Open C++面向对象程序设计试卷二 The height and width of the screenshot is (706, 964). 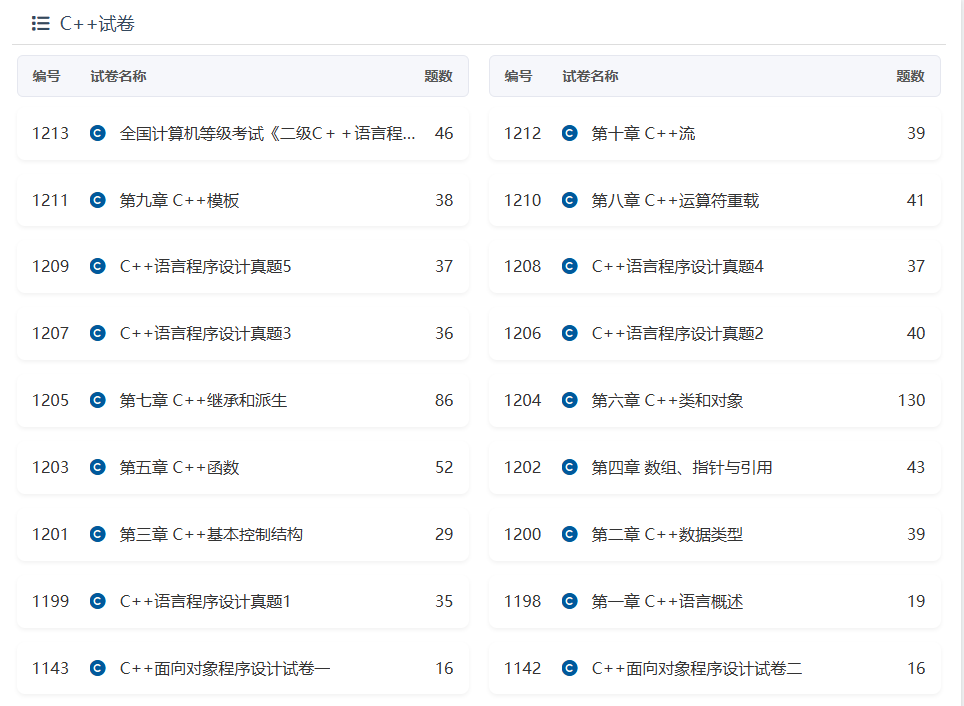point(697,668)
